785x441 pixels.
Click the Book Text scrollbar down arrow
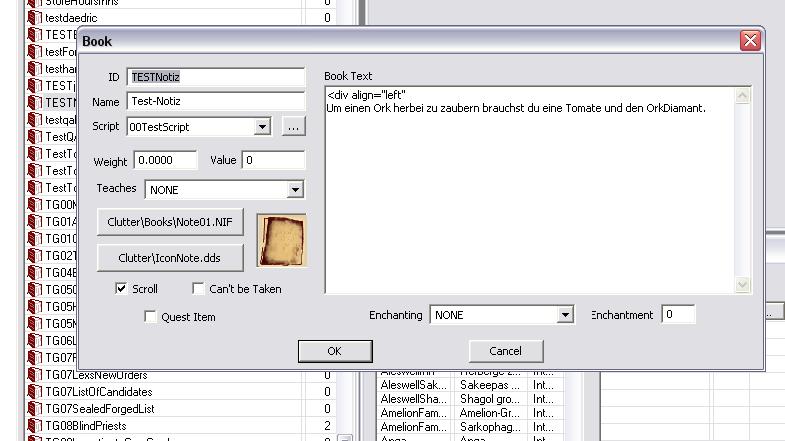(742, 285)
